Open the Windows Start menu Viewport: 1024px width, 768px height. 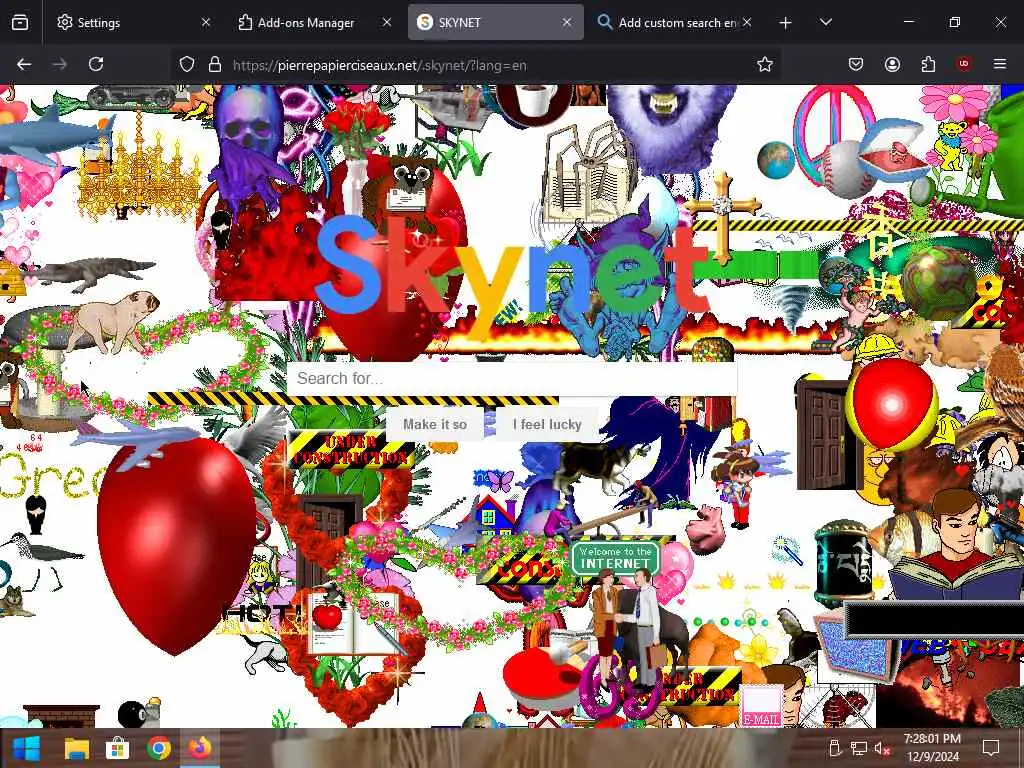pyautogui.click(x=27, y=748)
